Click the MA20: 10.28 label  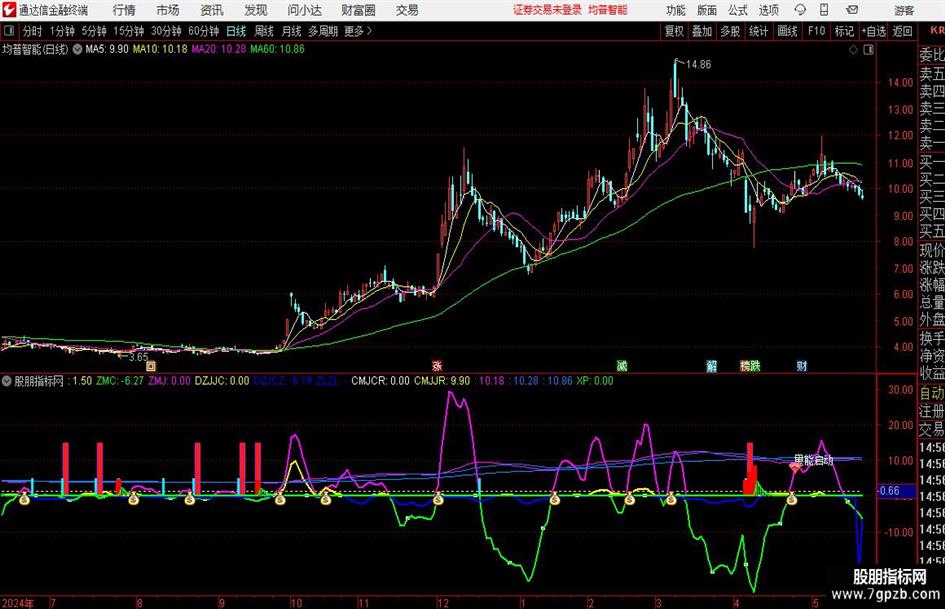point(219,49)
